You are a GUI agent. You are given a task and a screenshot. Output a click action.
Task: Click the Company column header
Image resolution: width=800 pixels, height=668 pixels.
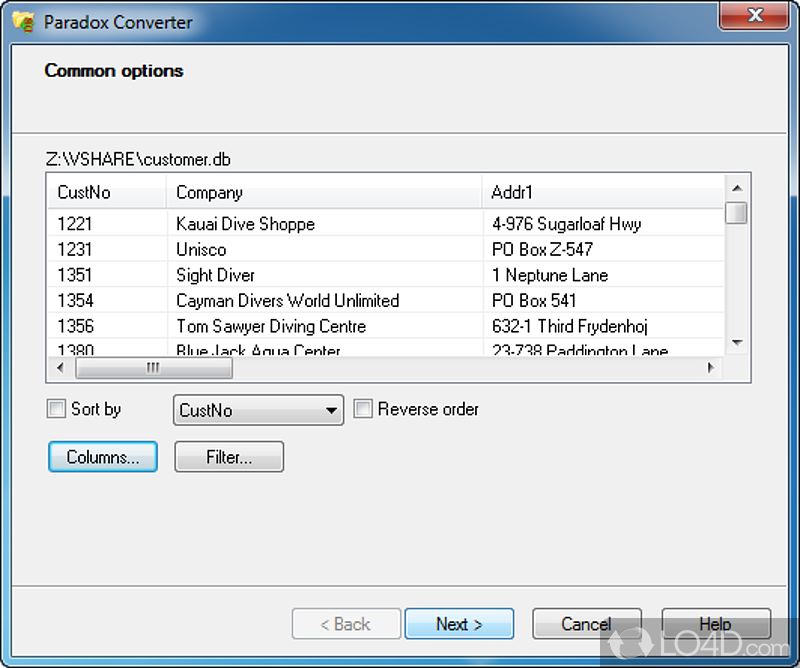[324, 192]
